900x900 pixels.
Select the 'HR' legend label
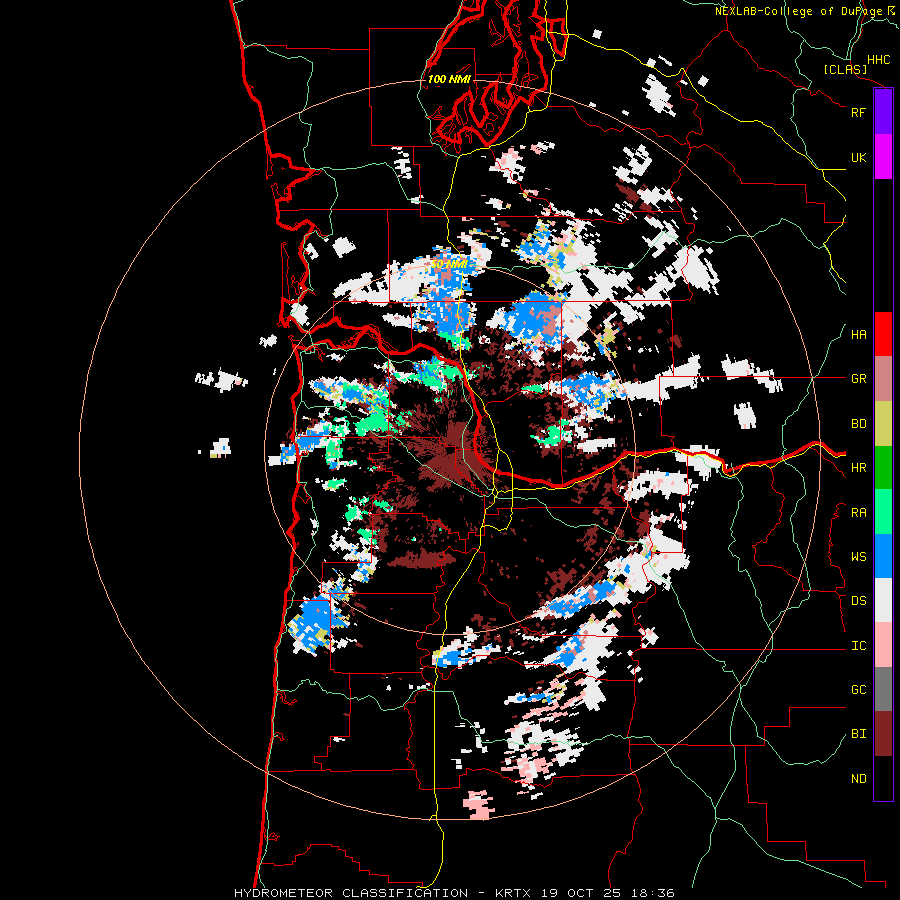coord(858,468)
